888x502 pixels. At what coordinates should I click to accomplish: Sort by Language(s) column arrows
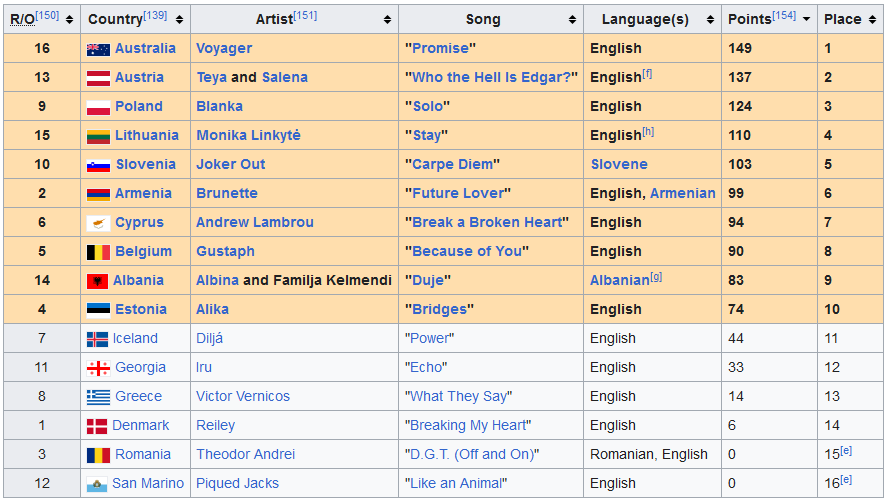[x=711, y=20]
